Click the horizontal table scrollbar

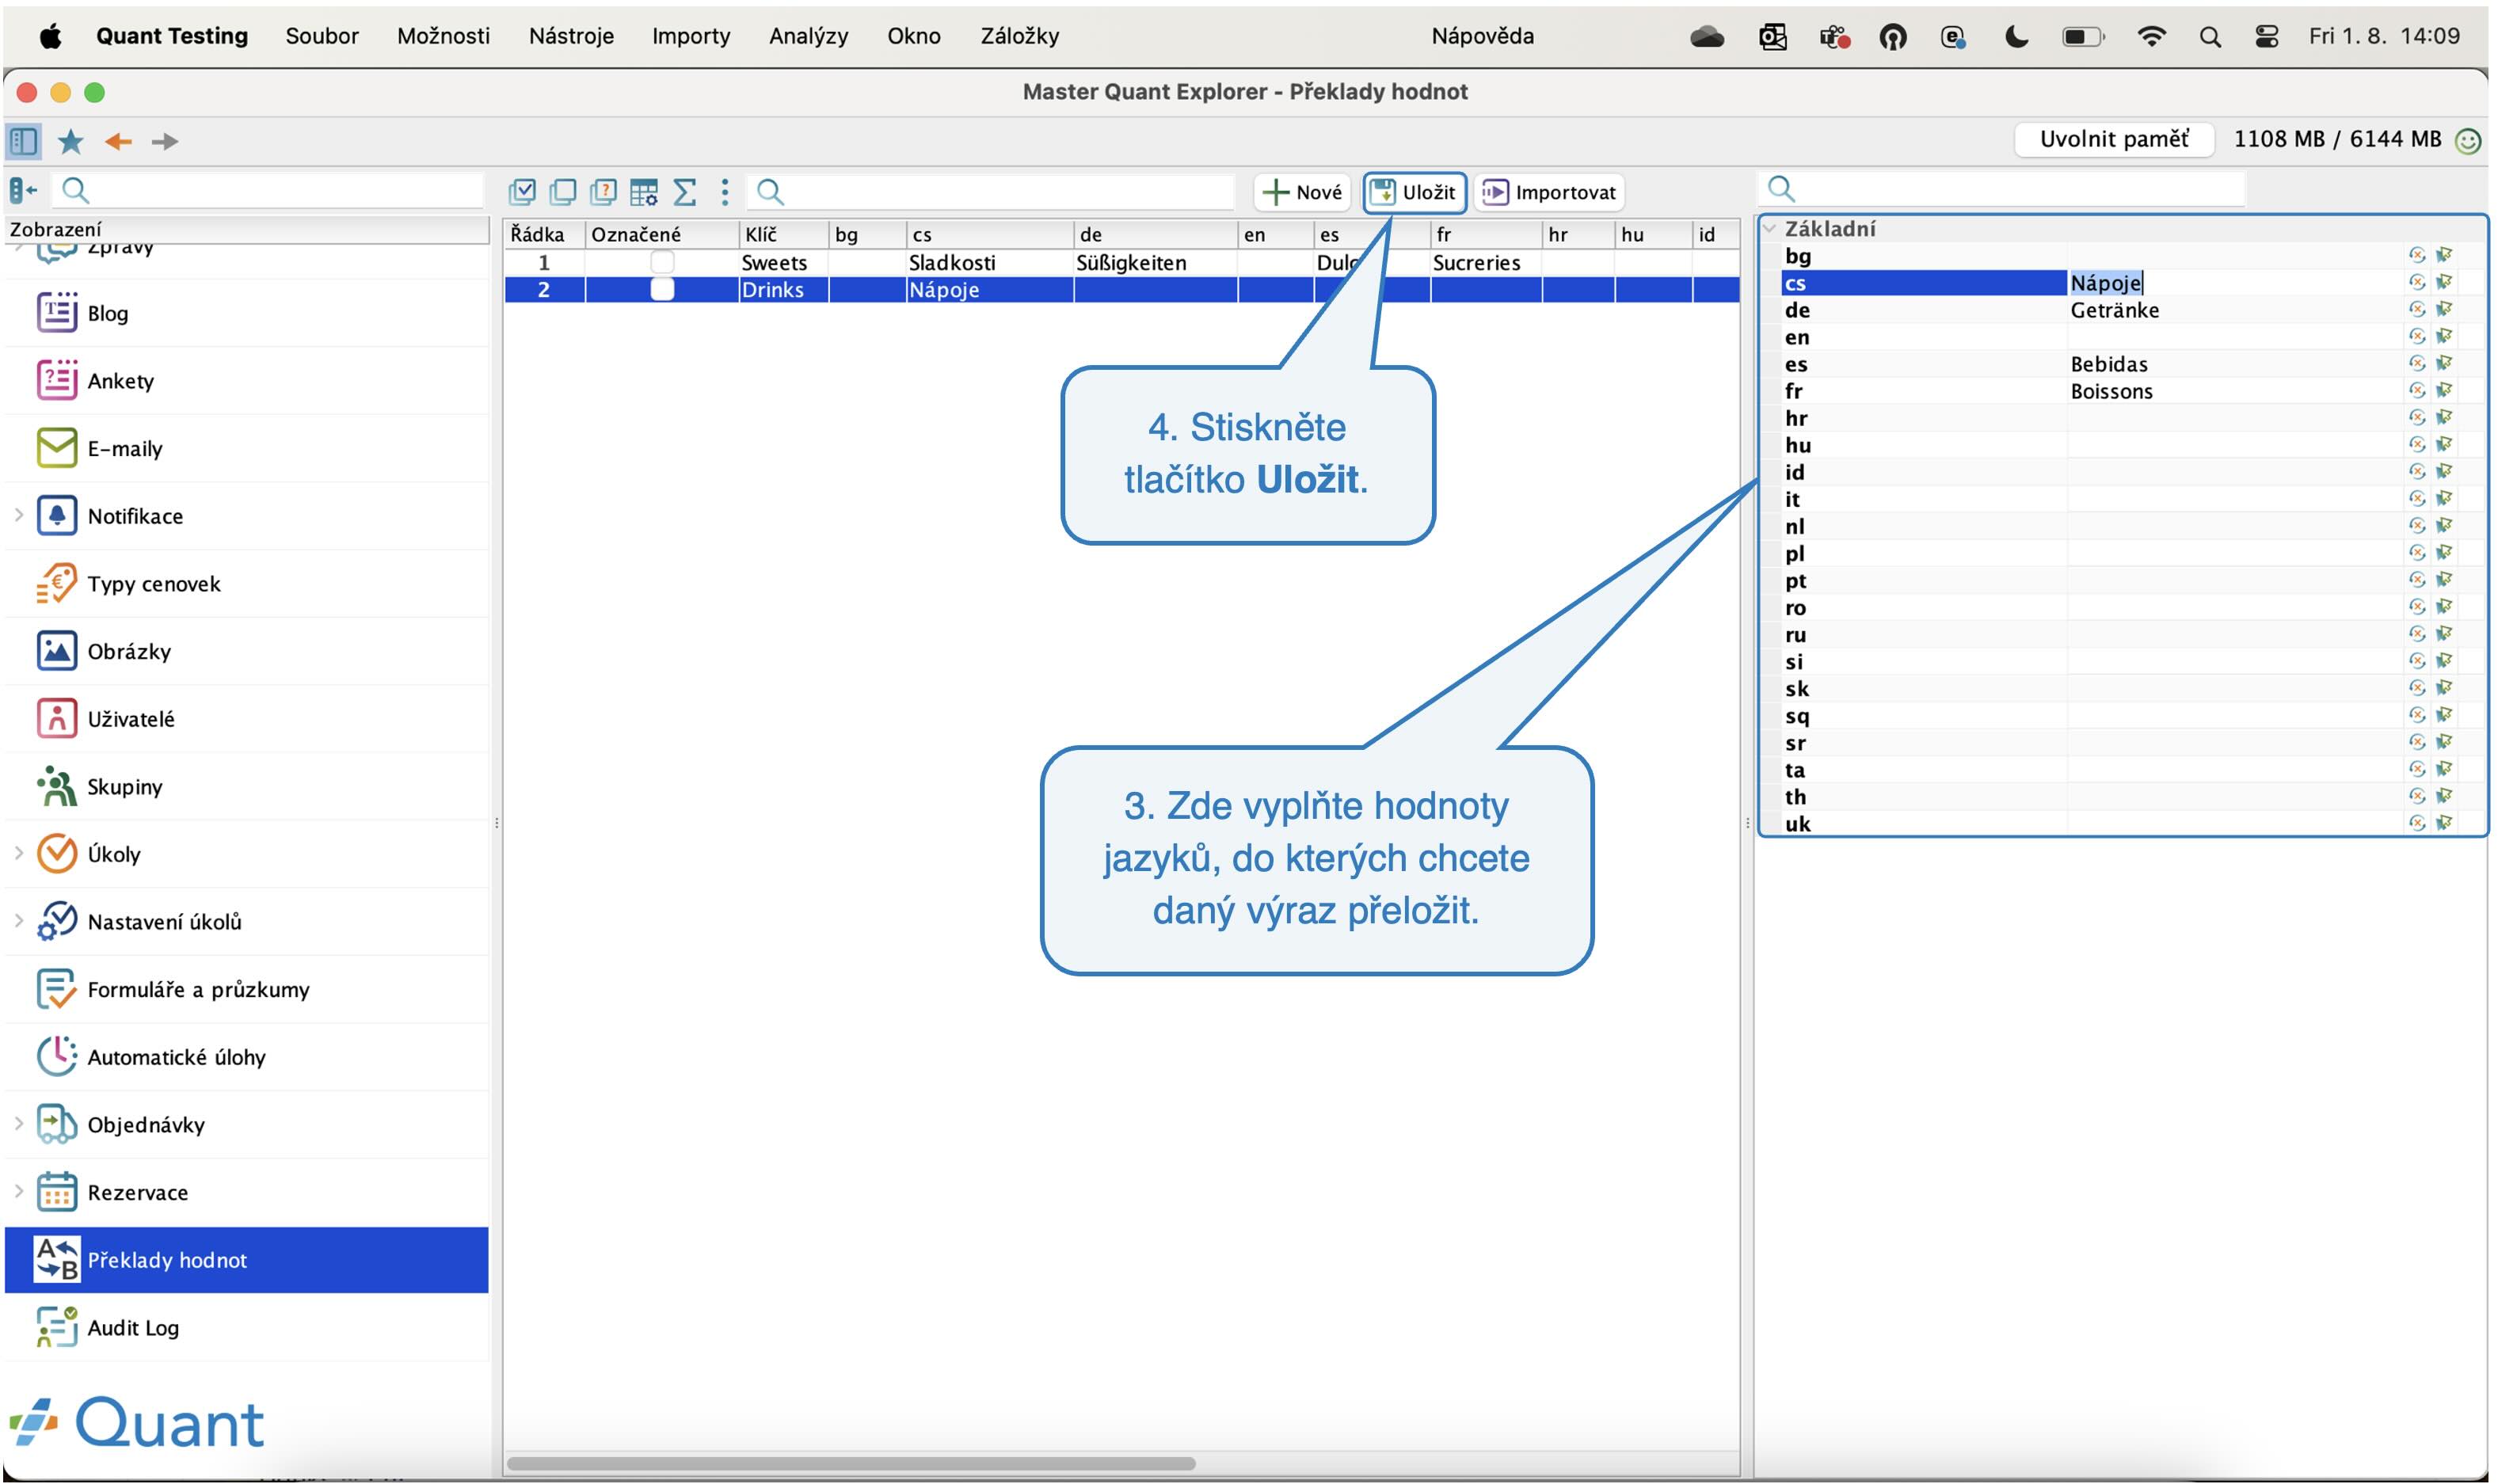click(851, 1463)
